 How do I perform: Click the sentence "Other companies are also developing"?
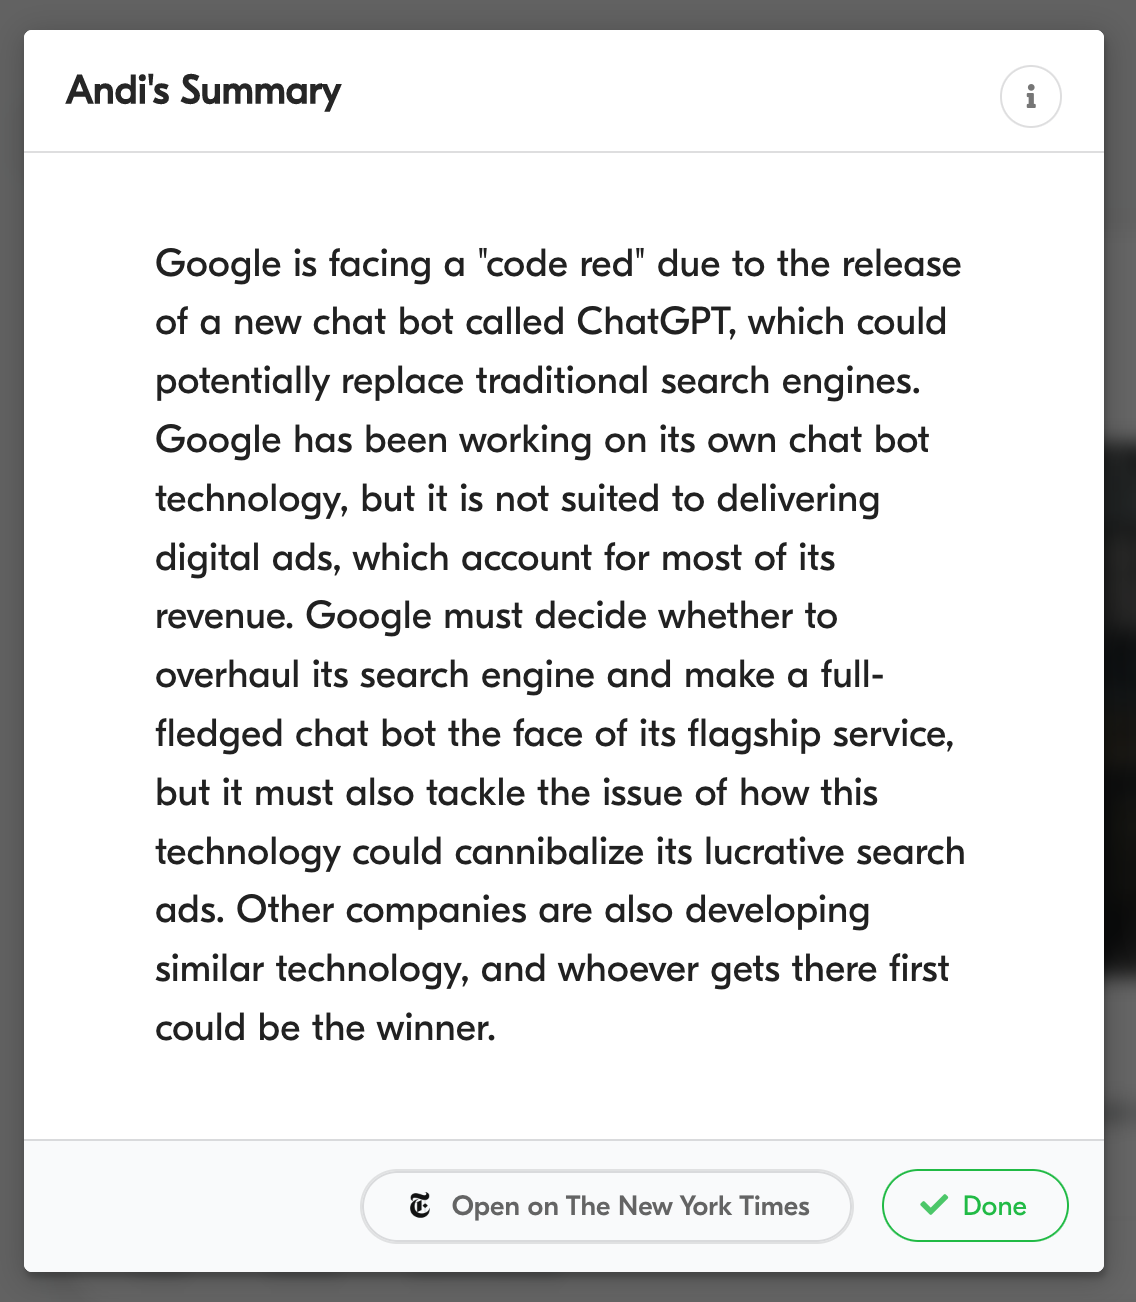(x=553, y=911)
